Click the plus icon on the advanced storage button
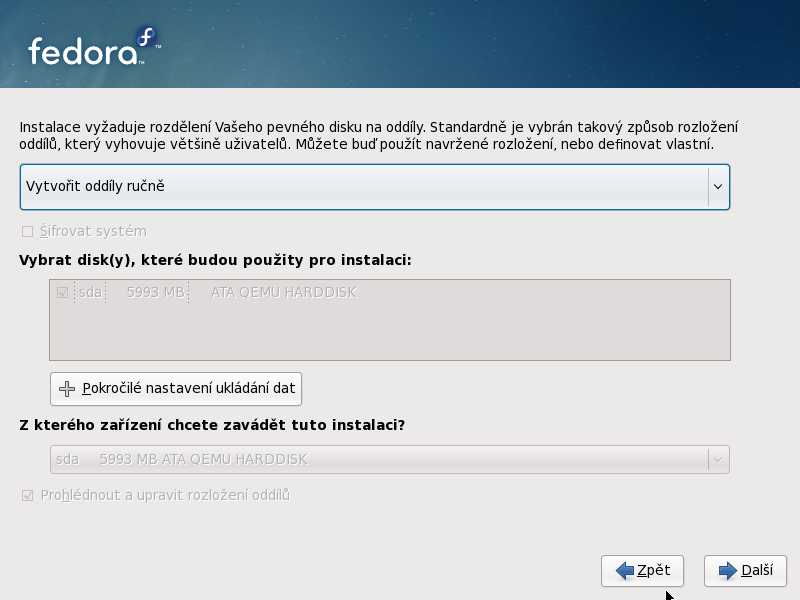 [67, 388]
